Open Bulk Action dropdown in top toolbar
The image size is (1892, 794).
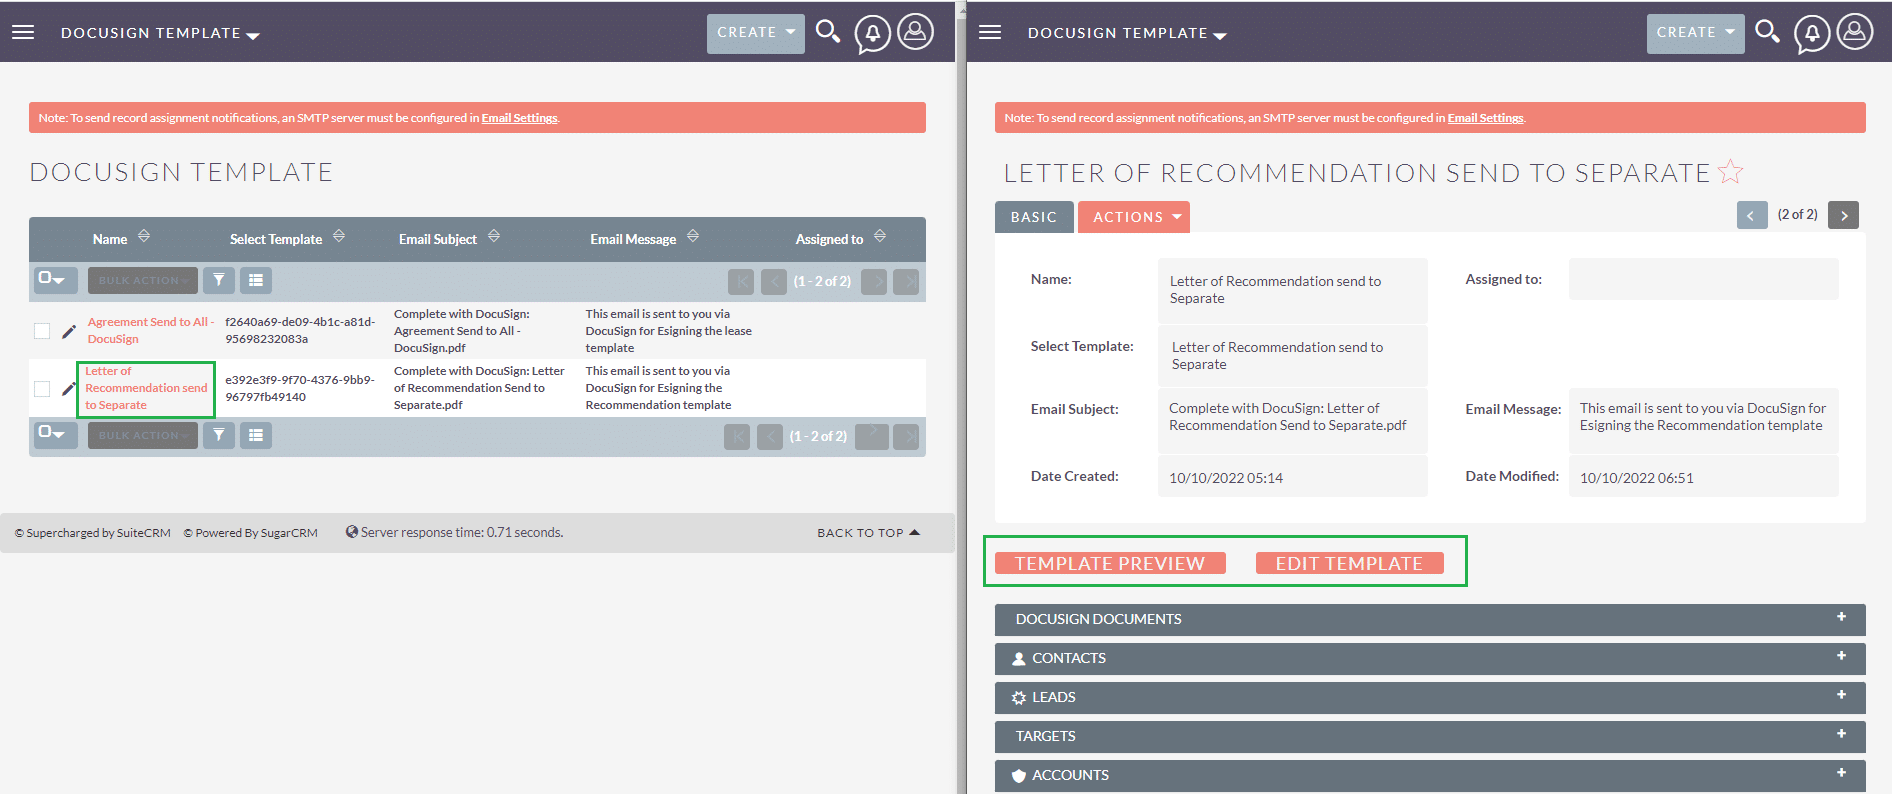[x=143, y=280]
